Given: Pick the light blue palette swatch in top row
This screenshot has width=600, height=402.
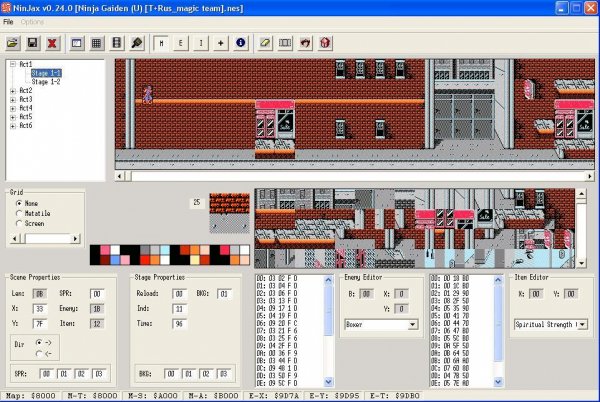Looking at the screenshot, I should pyautogui.click(x=165, y=250).
